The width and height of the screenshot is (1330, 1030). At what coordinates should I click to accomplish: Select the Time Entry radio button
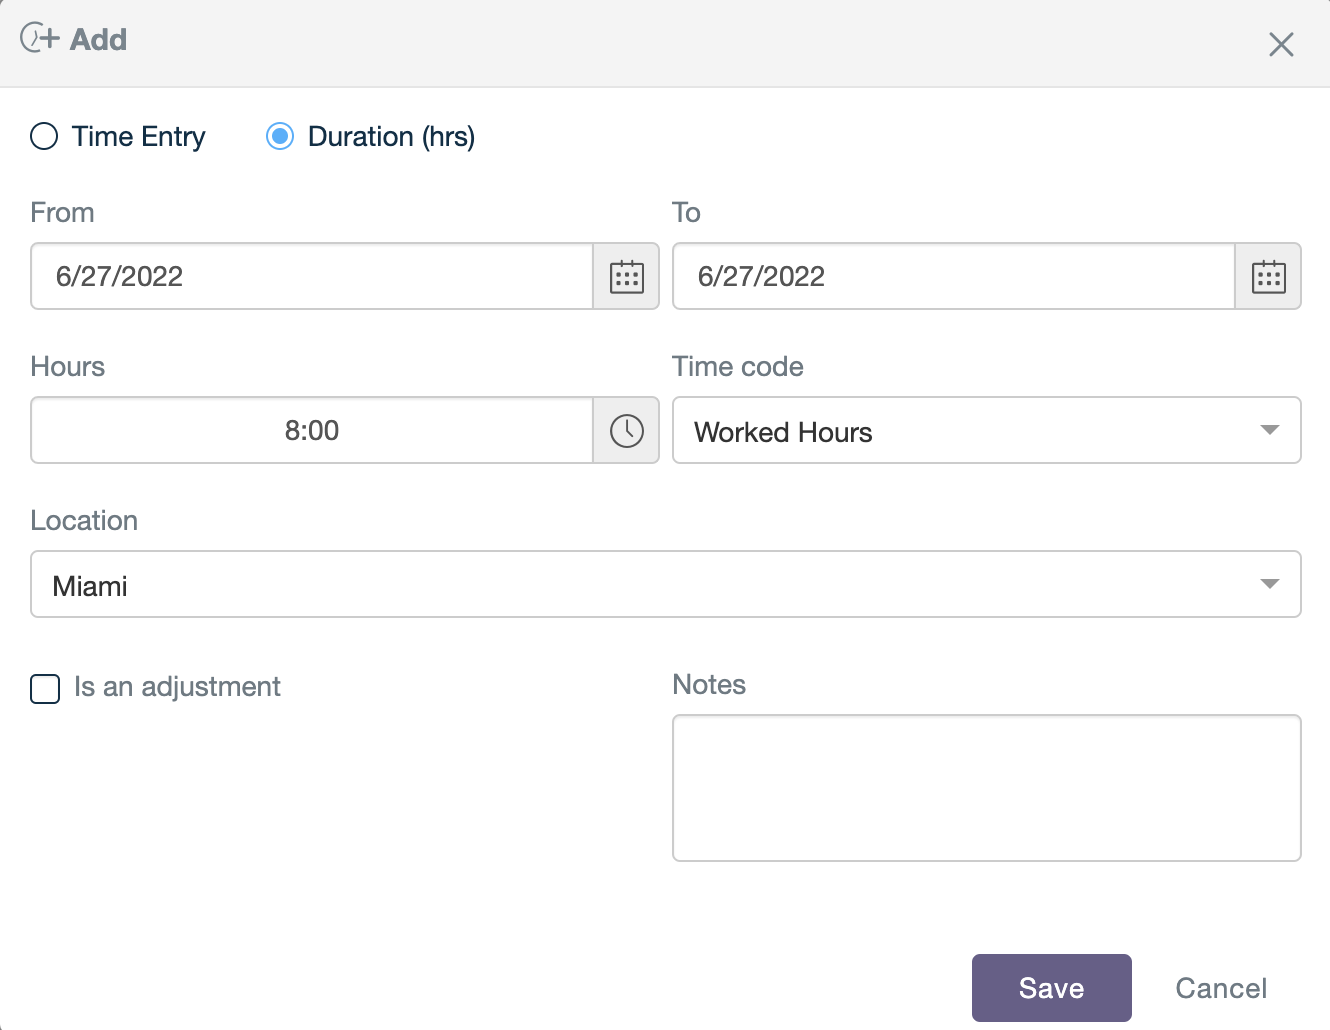44,136
